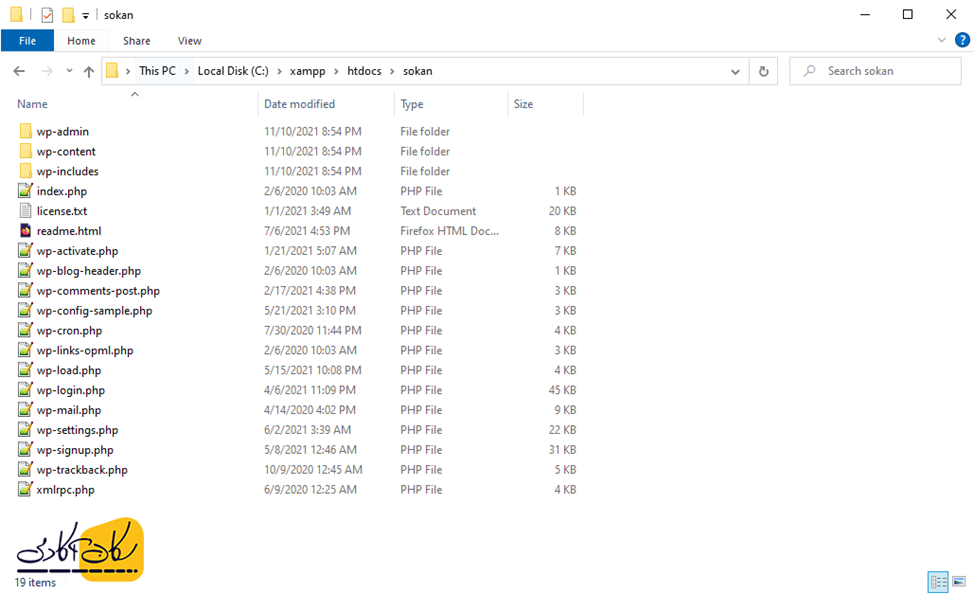Image resolution: width=974 pixels, height=594 pixels.
Task: Click the wp-mail.php file icon
Action: click(25, 409)
